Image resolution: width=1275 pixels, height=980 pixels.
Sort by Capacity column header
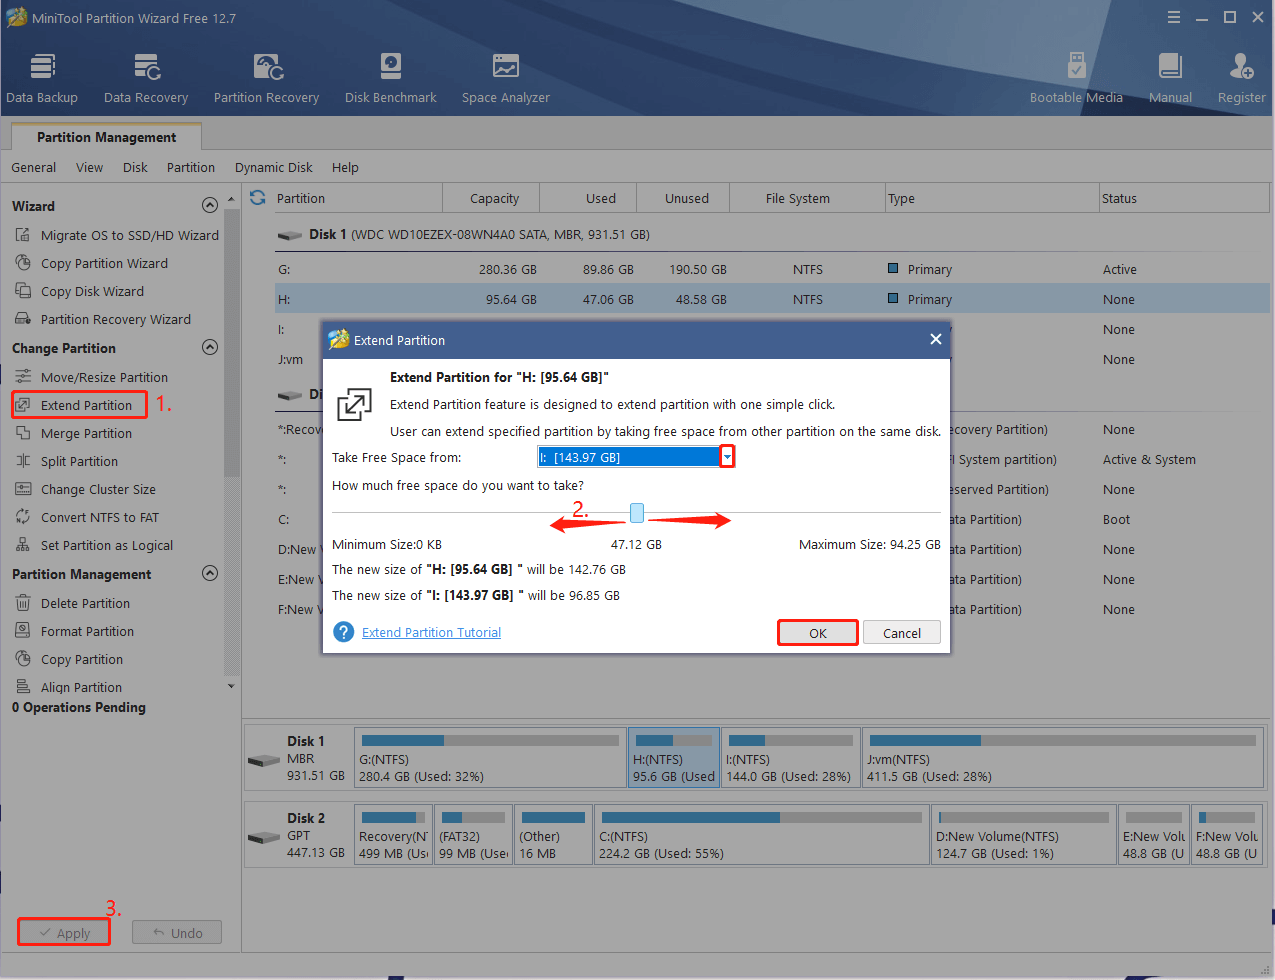point(494,198)
